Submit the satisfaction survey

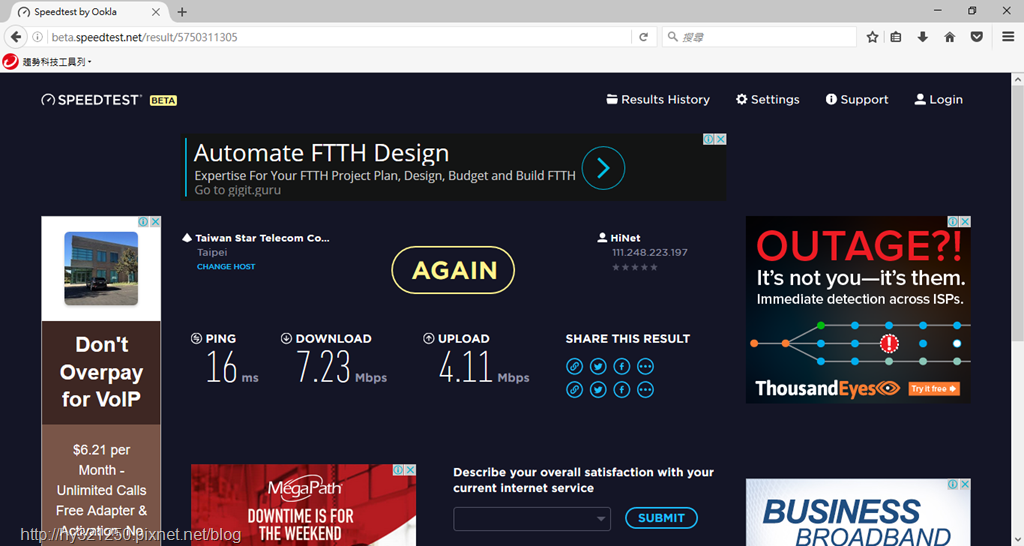click(661, 518)
